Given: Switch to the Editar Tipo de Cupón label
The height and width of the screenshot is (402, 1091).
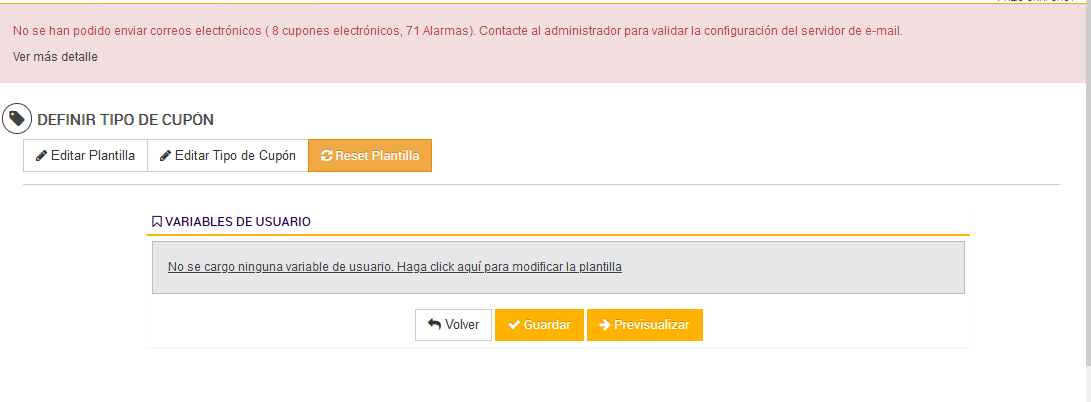Looking at the screenshot, I should pos(235,156).
